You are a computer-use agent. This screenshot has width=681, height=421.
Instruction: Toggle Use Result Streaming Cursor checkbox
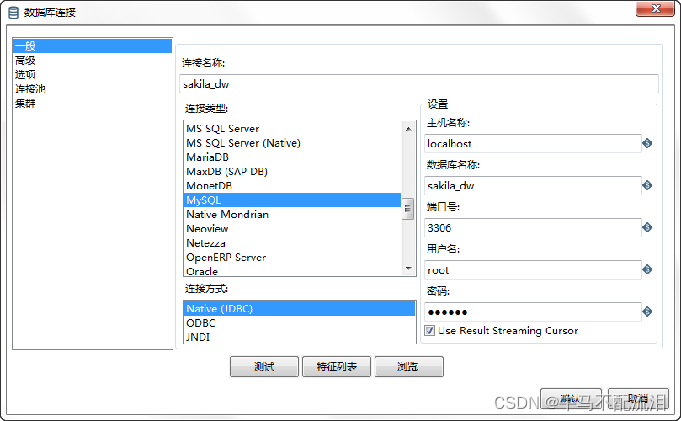430,331
